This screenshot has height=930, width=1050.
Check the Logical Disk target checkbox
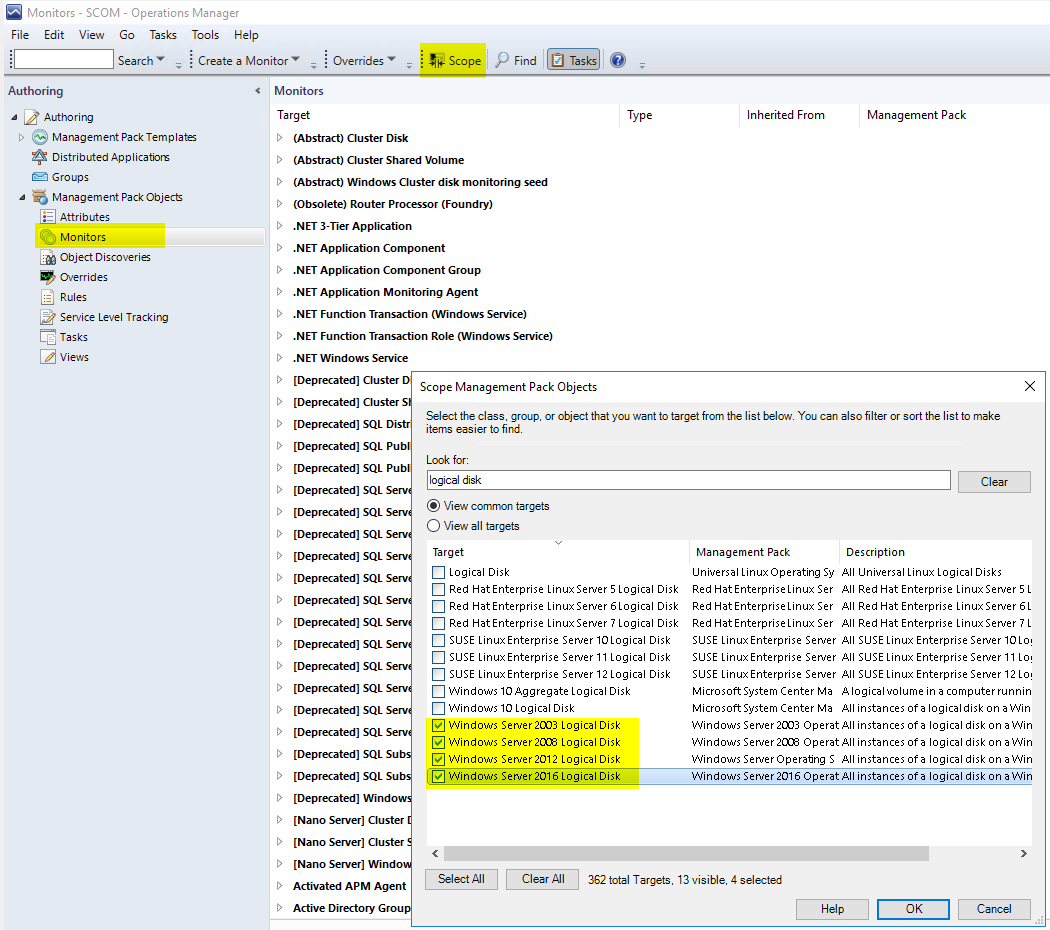[x=439, y=572]
